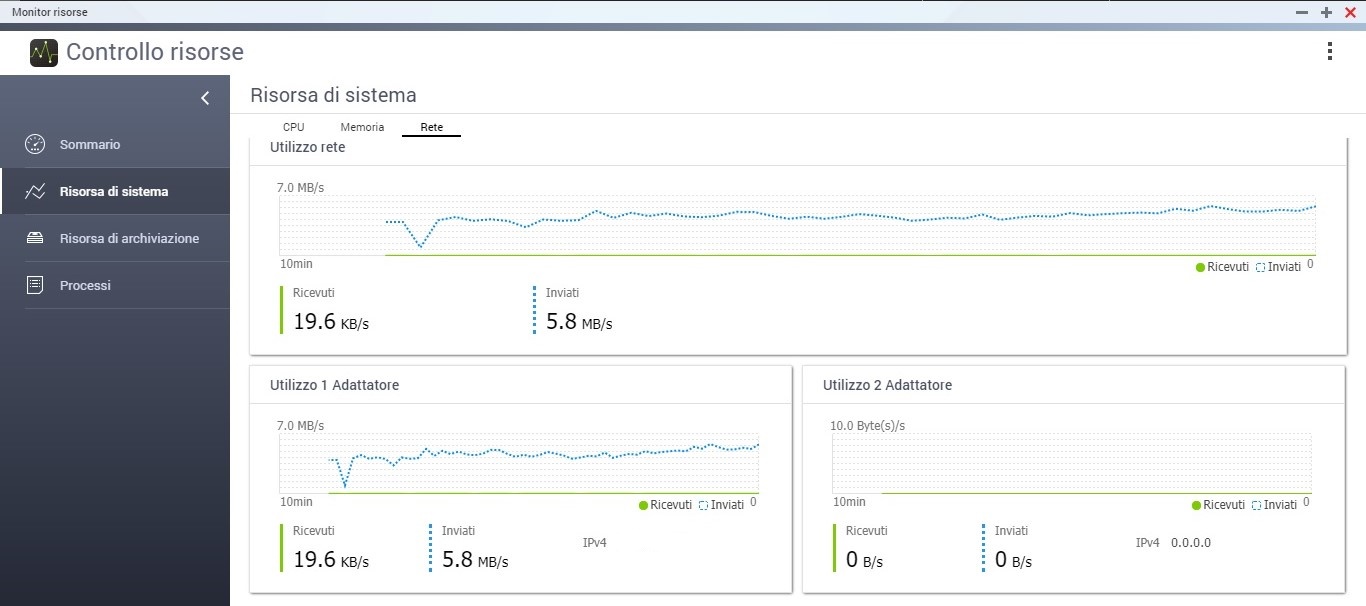Screen dimensions: 1366x606
Task: Toggle Inviati legend in Utilizzo 1 Adattatore
Action: pos(722,505)
